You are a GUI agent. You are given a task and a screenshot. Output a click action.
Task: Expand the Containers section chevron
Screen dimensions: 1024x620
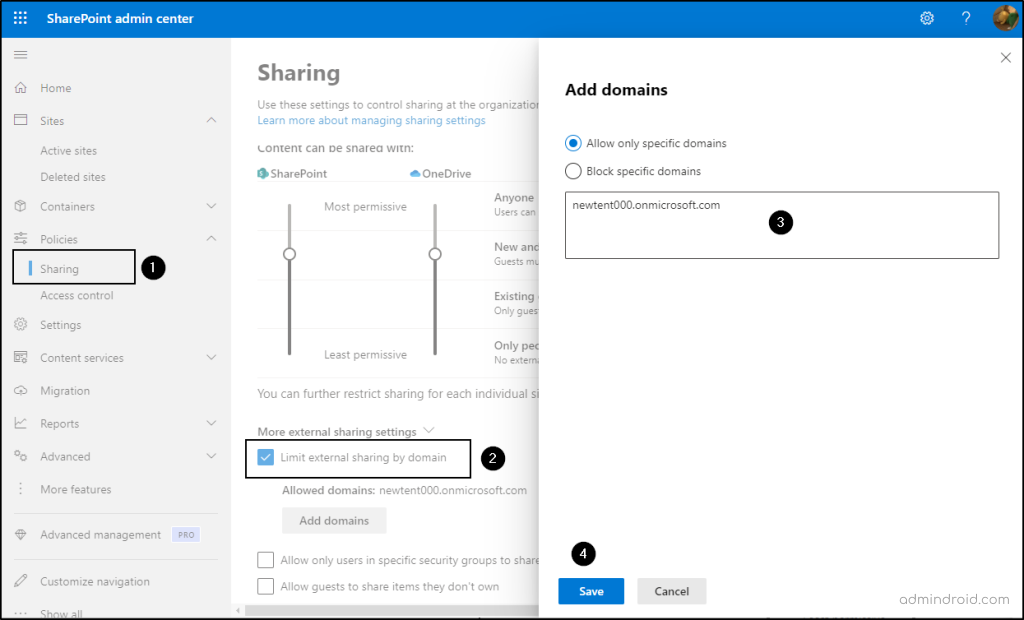pos(211,207)
